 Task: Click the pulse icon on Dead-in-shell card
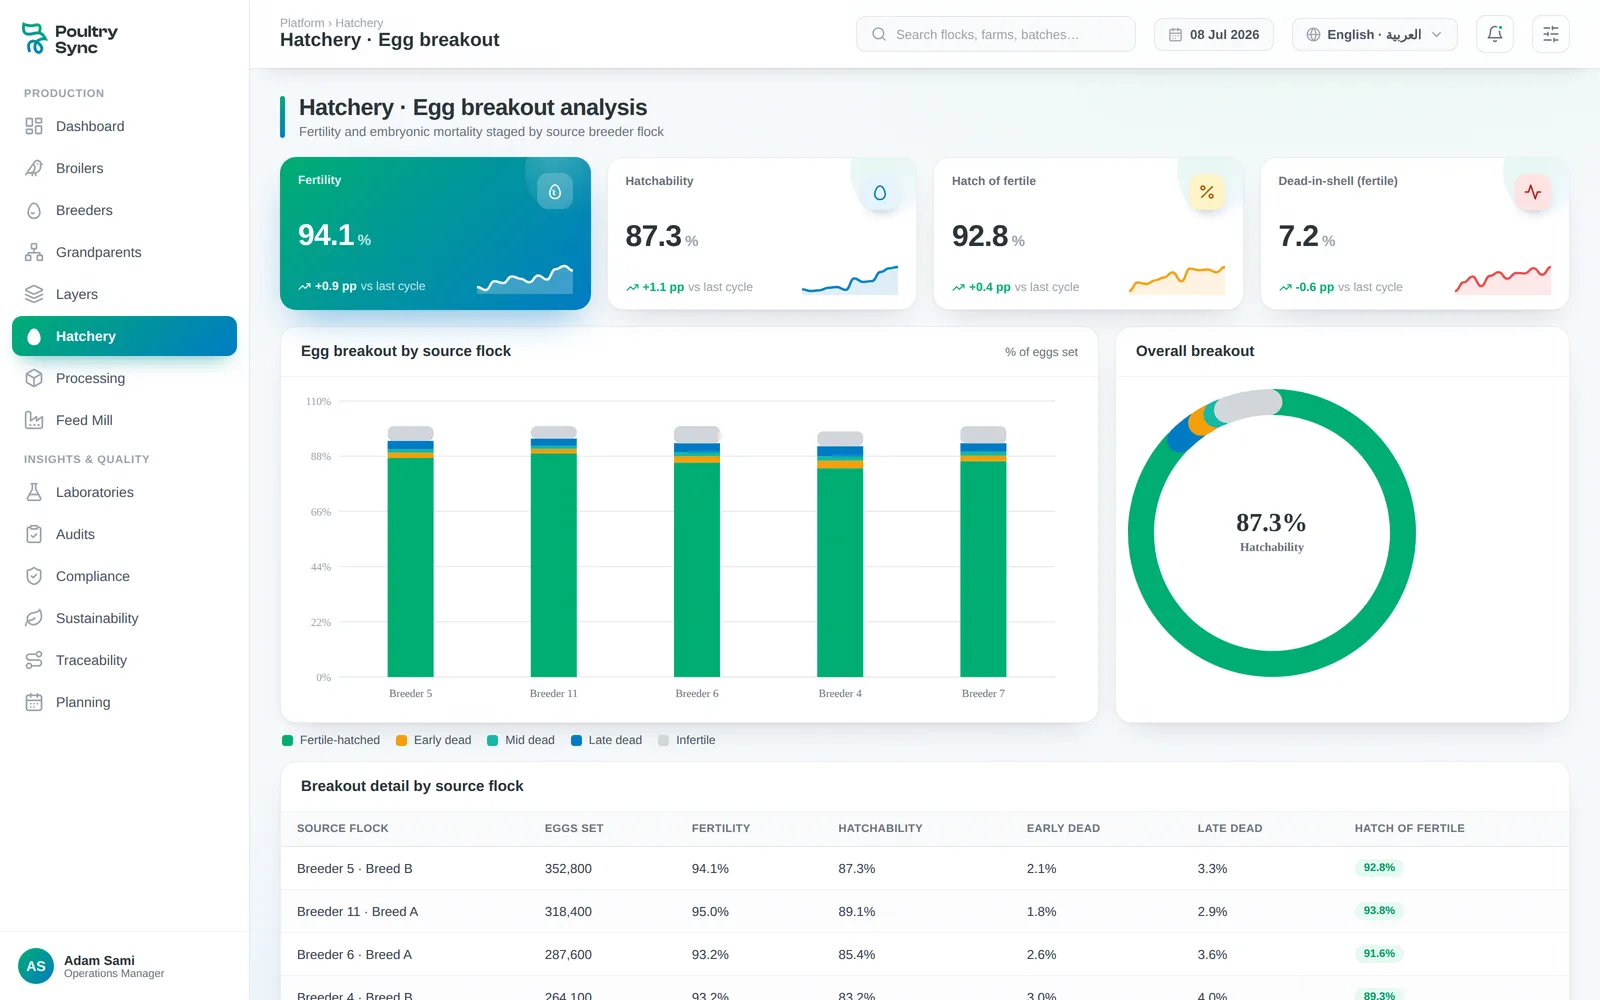[1533, 192]
